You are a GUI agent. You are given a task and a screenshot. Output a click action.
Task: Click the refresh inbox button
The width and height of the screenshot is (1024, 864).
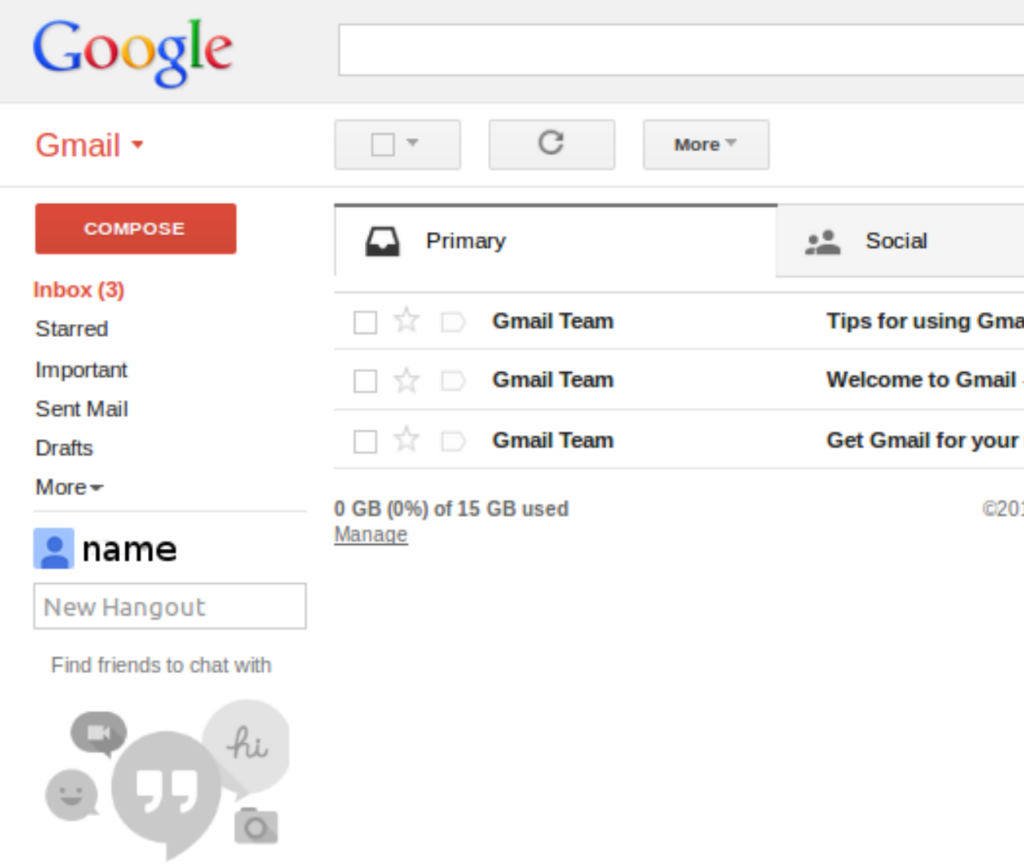click(551, 144)
